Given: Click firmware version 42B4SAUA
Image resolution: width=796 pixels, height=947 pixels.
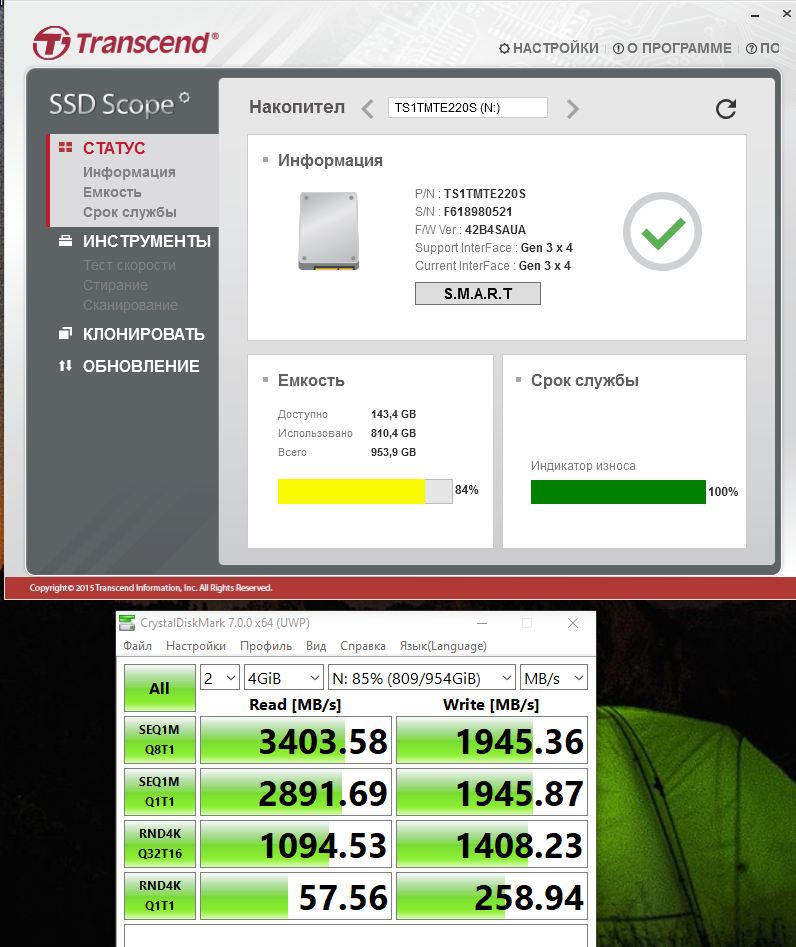Looking at the screenshot, I should tap(495, 230).
